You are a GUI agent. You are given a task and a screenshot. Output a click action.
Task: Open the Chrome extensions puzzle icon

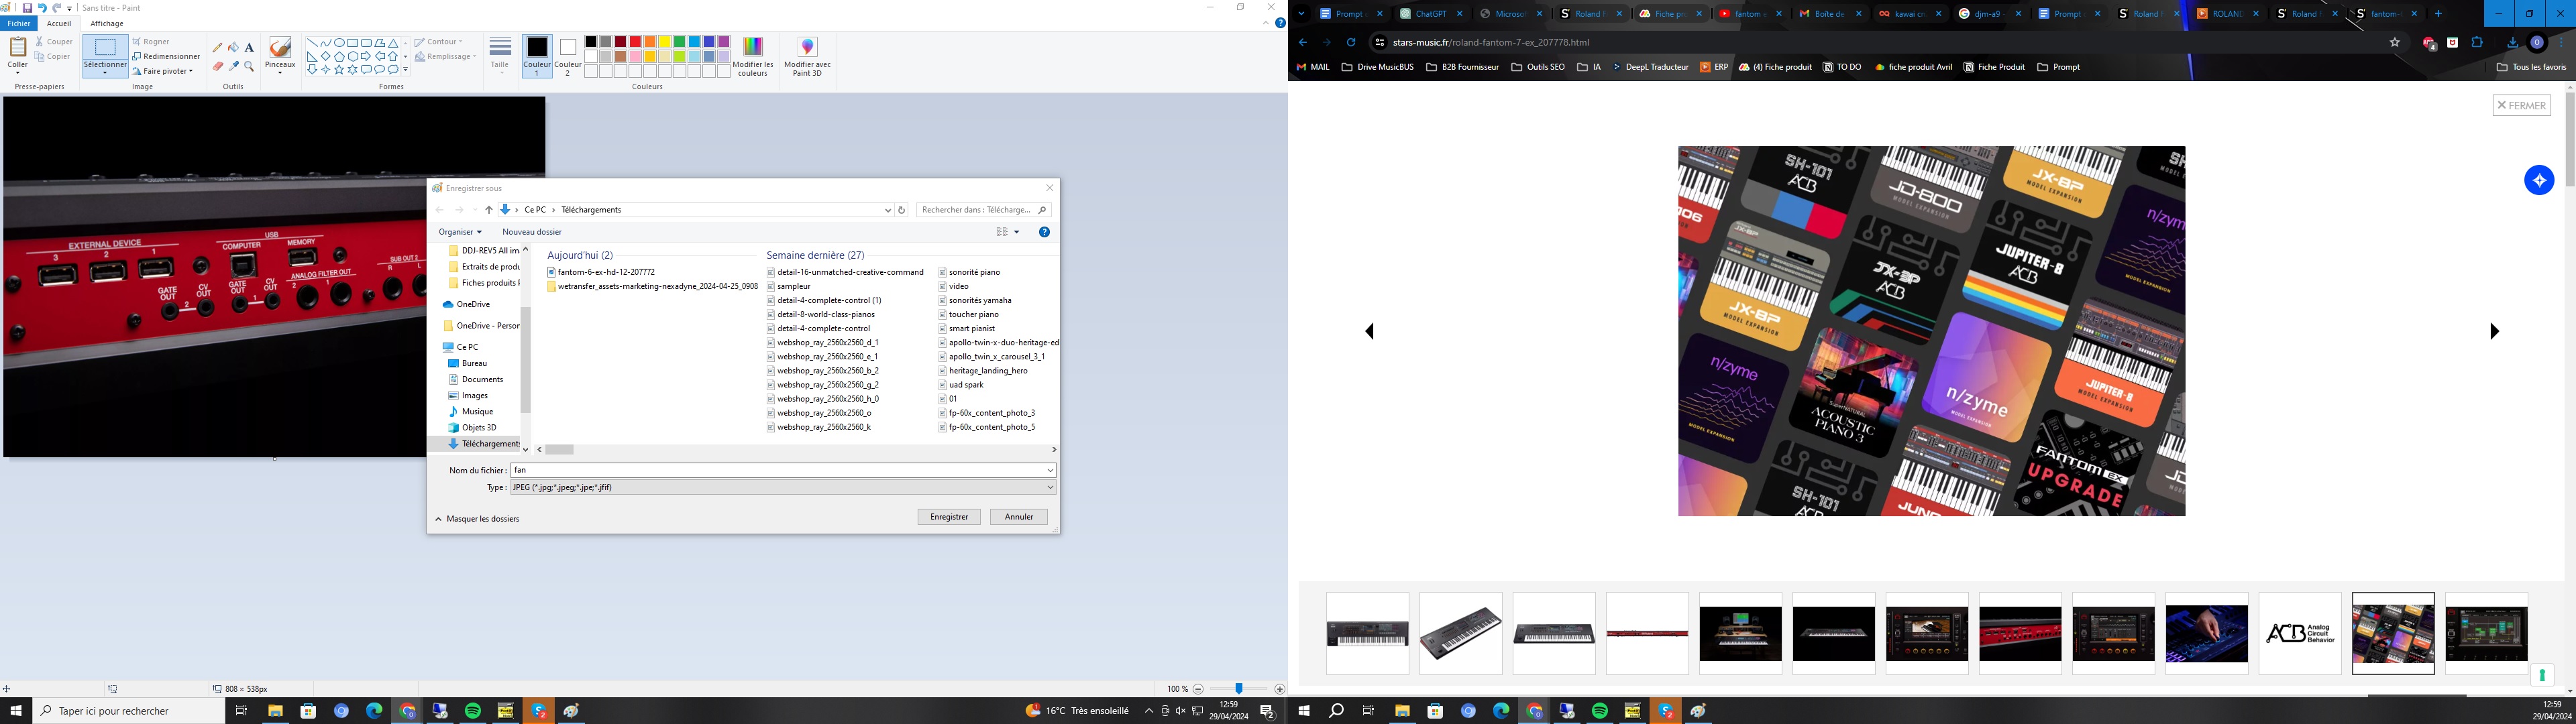tap(2477, 42)
